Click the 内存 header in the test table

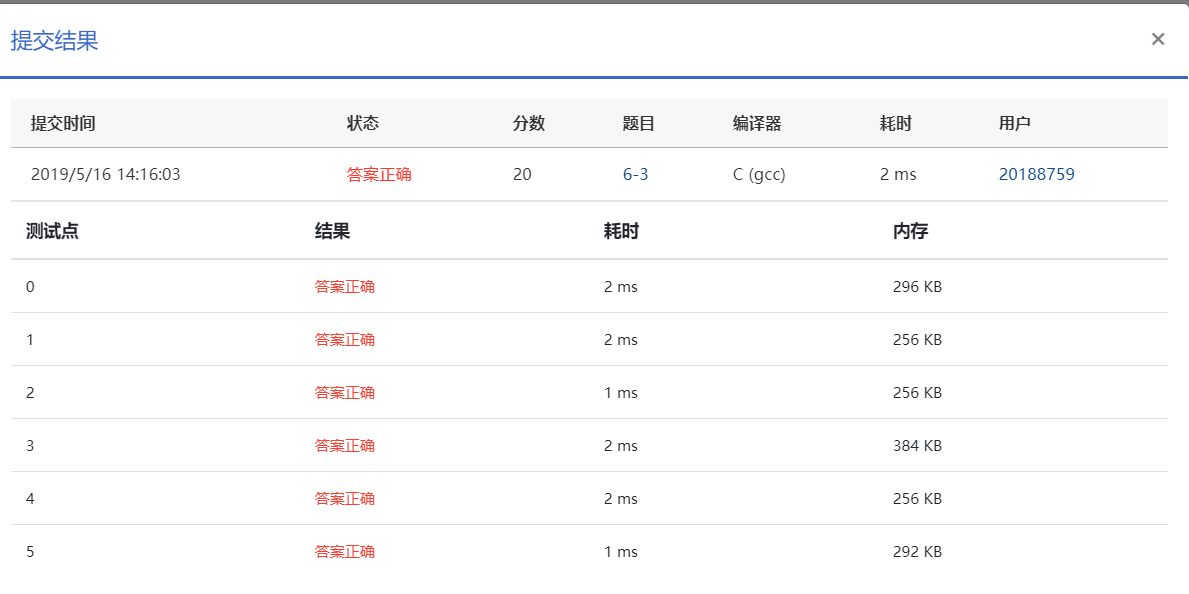[x=911, y=231]
